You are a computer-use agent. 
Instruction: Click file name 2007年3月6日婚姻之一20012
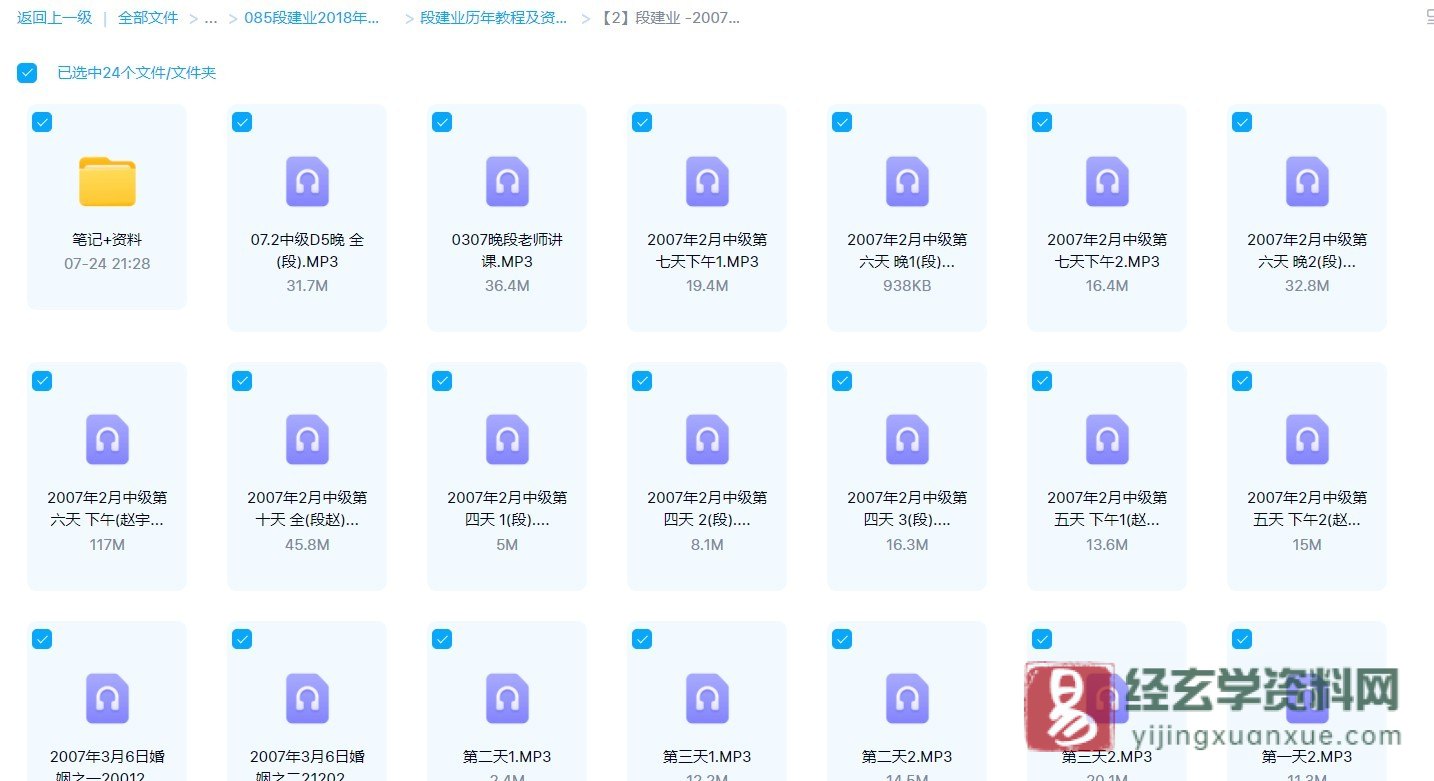(107, 765)
